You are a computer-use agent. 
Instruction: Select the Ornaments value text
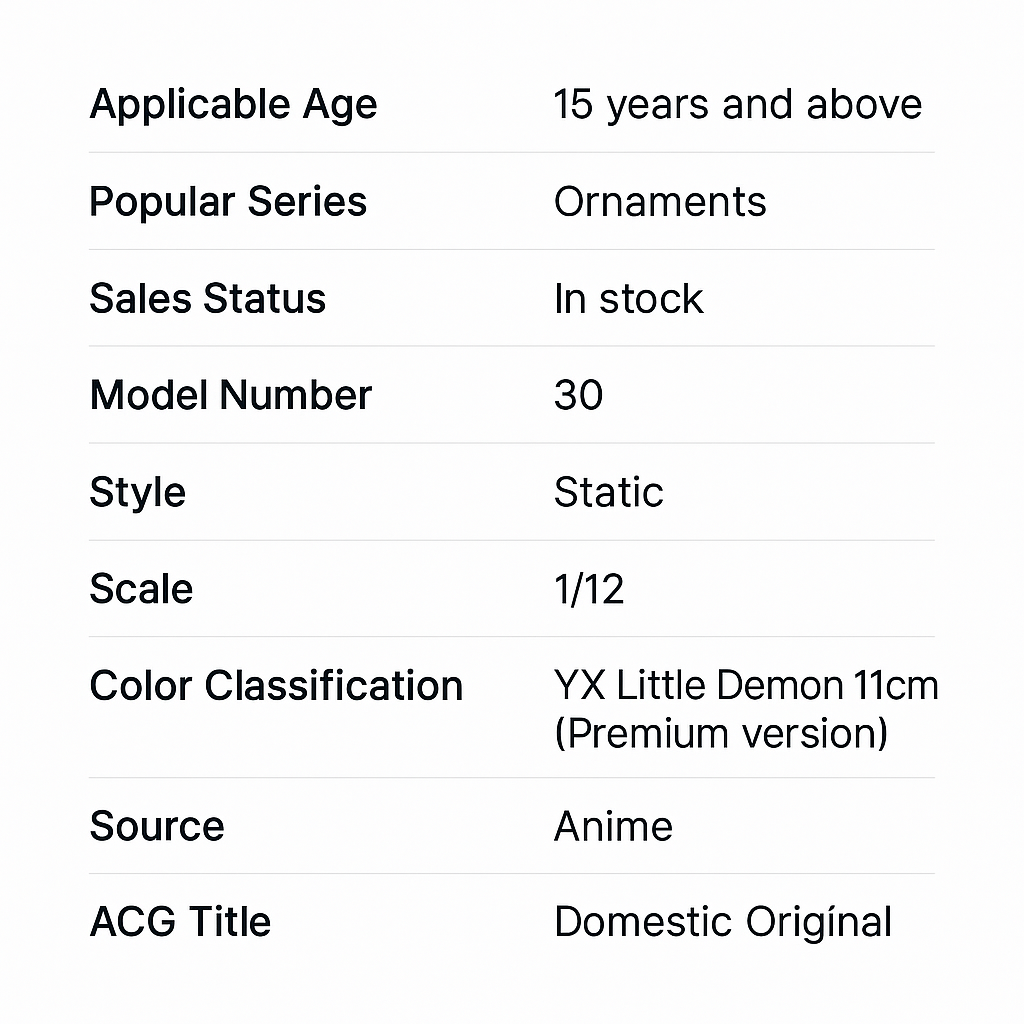pyautogui.click(x=660, y=202)
